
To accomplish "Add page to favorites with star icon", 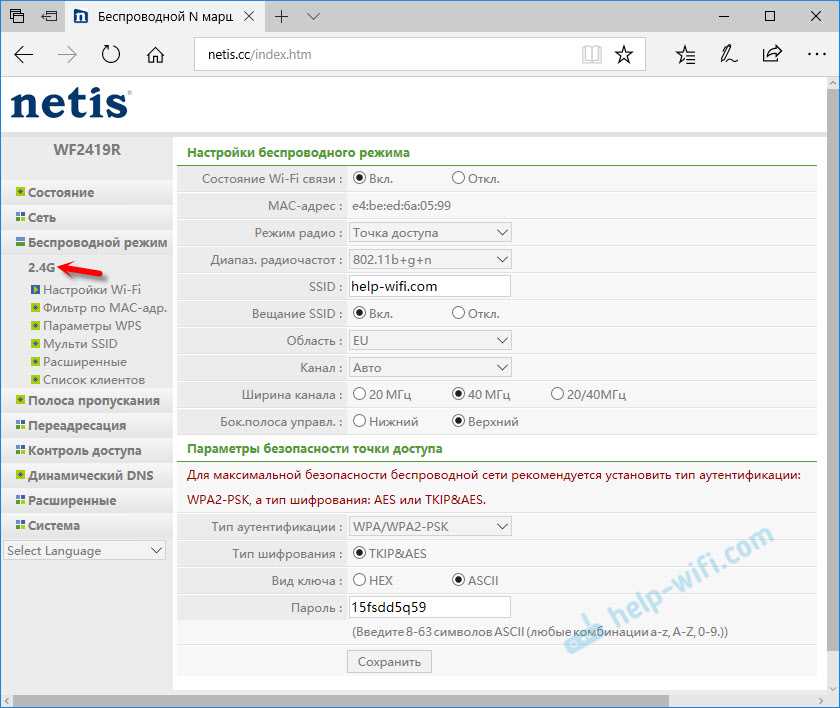I will (624, 54).
